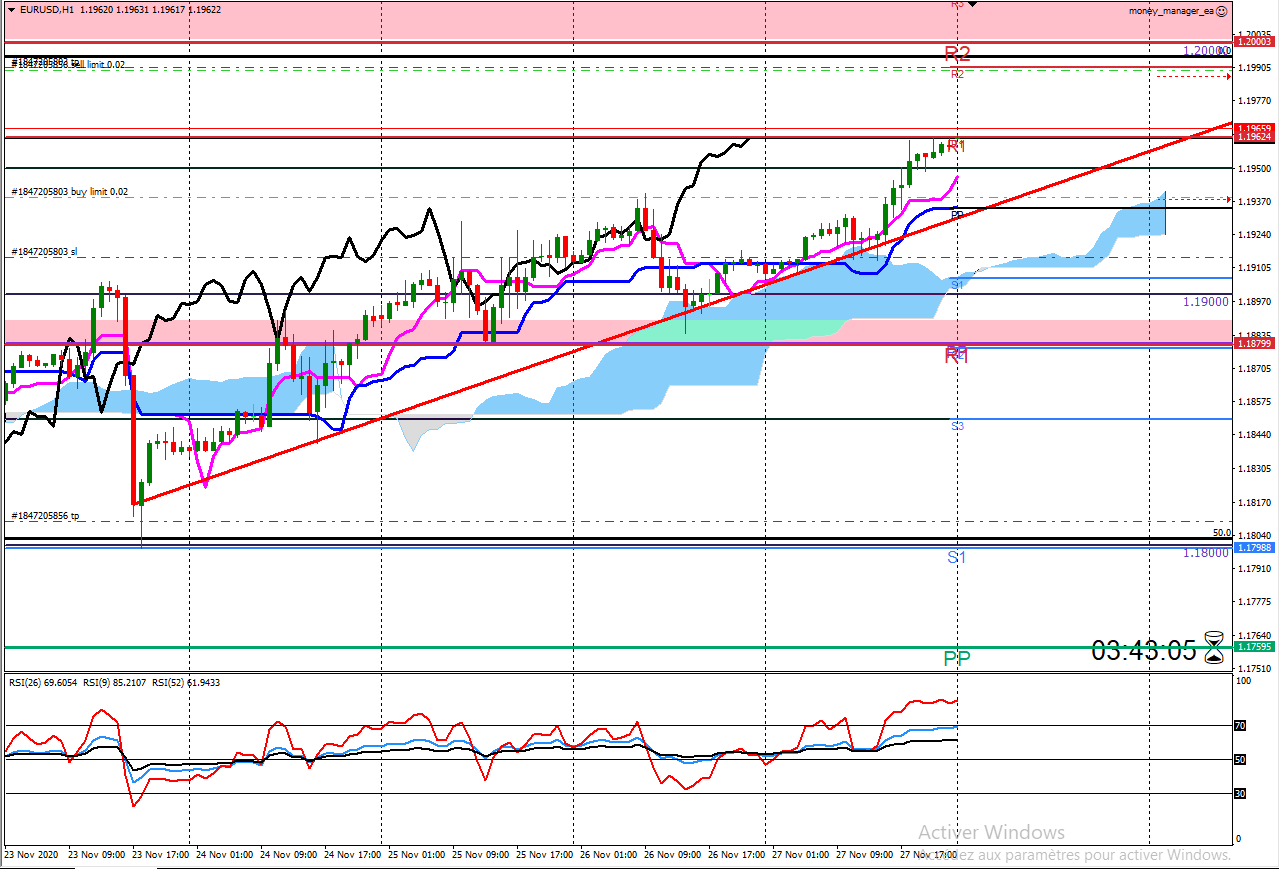
Task: Click the 03:43:05 candle countdown timer
Action: click(1144, 651)
